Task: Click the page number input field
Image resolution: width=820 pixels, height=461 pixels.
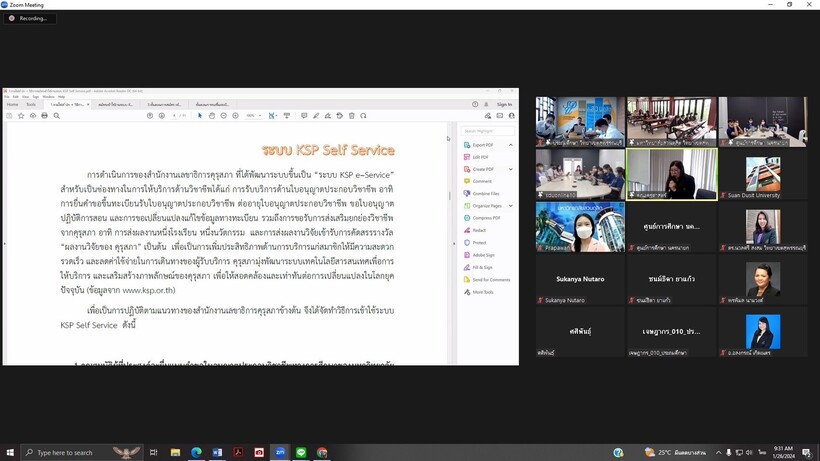Action: point(174,116)
